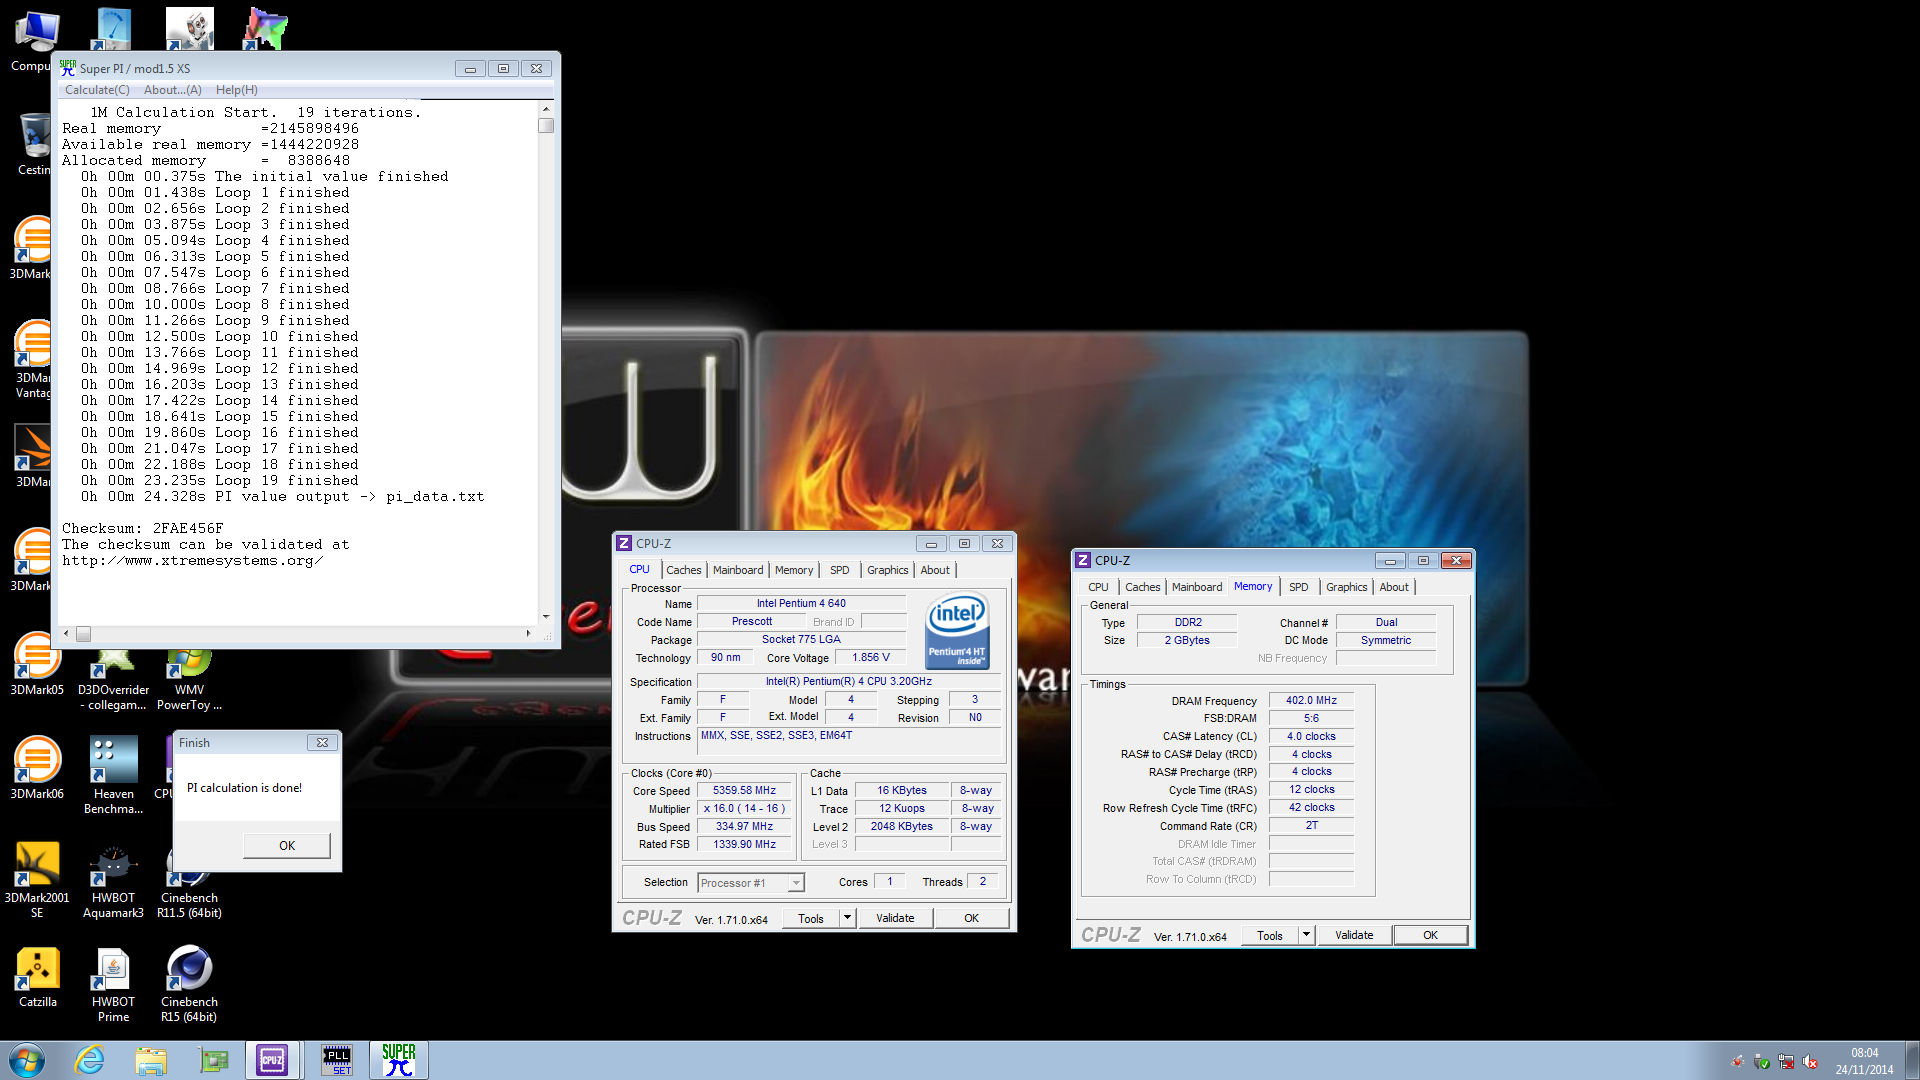Click Validate in right CPU-Z window
The height and width of the screenshot is (1080, 1920).
click(x=1354, y=935)
